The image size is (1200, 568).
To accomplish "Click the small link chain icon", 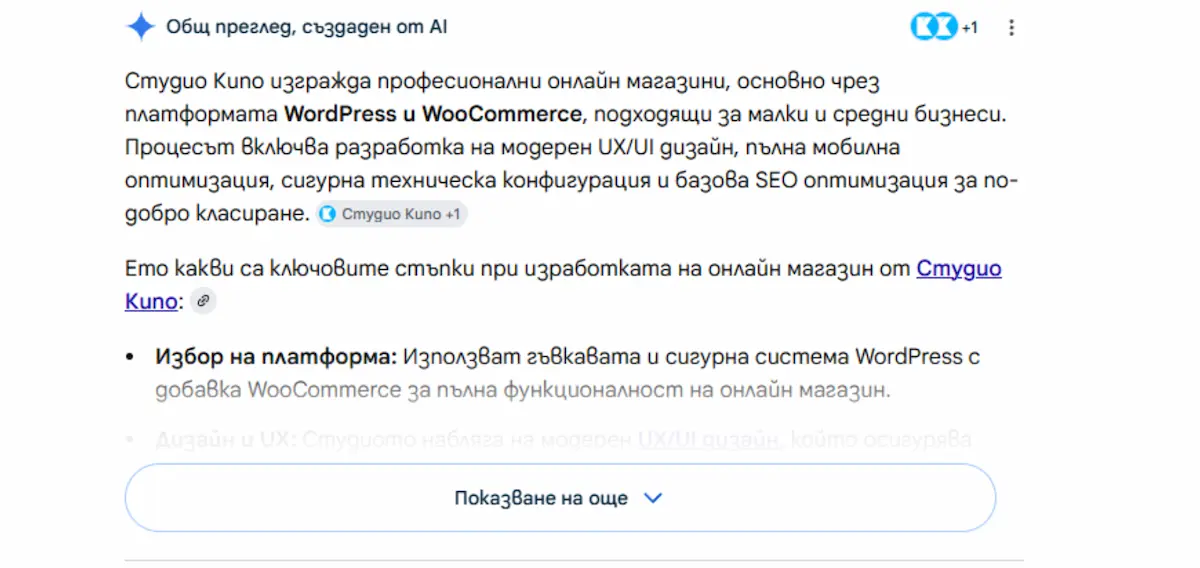I will [x=203, y=301].
